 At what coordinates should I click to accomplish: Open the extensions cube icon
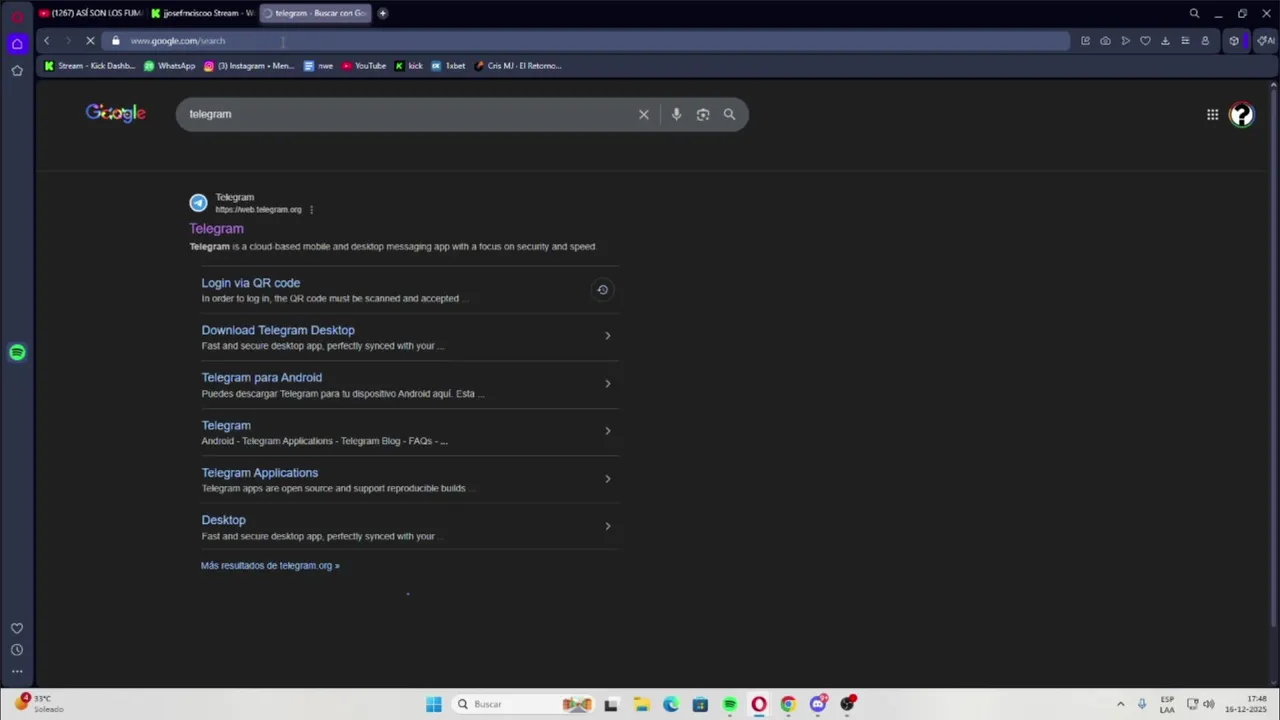[1234, 41]
